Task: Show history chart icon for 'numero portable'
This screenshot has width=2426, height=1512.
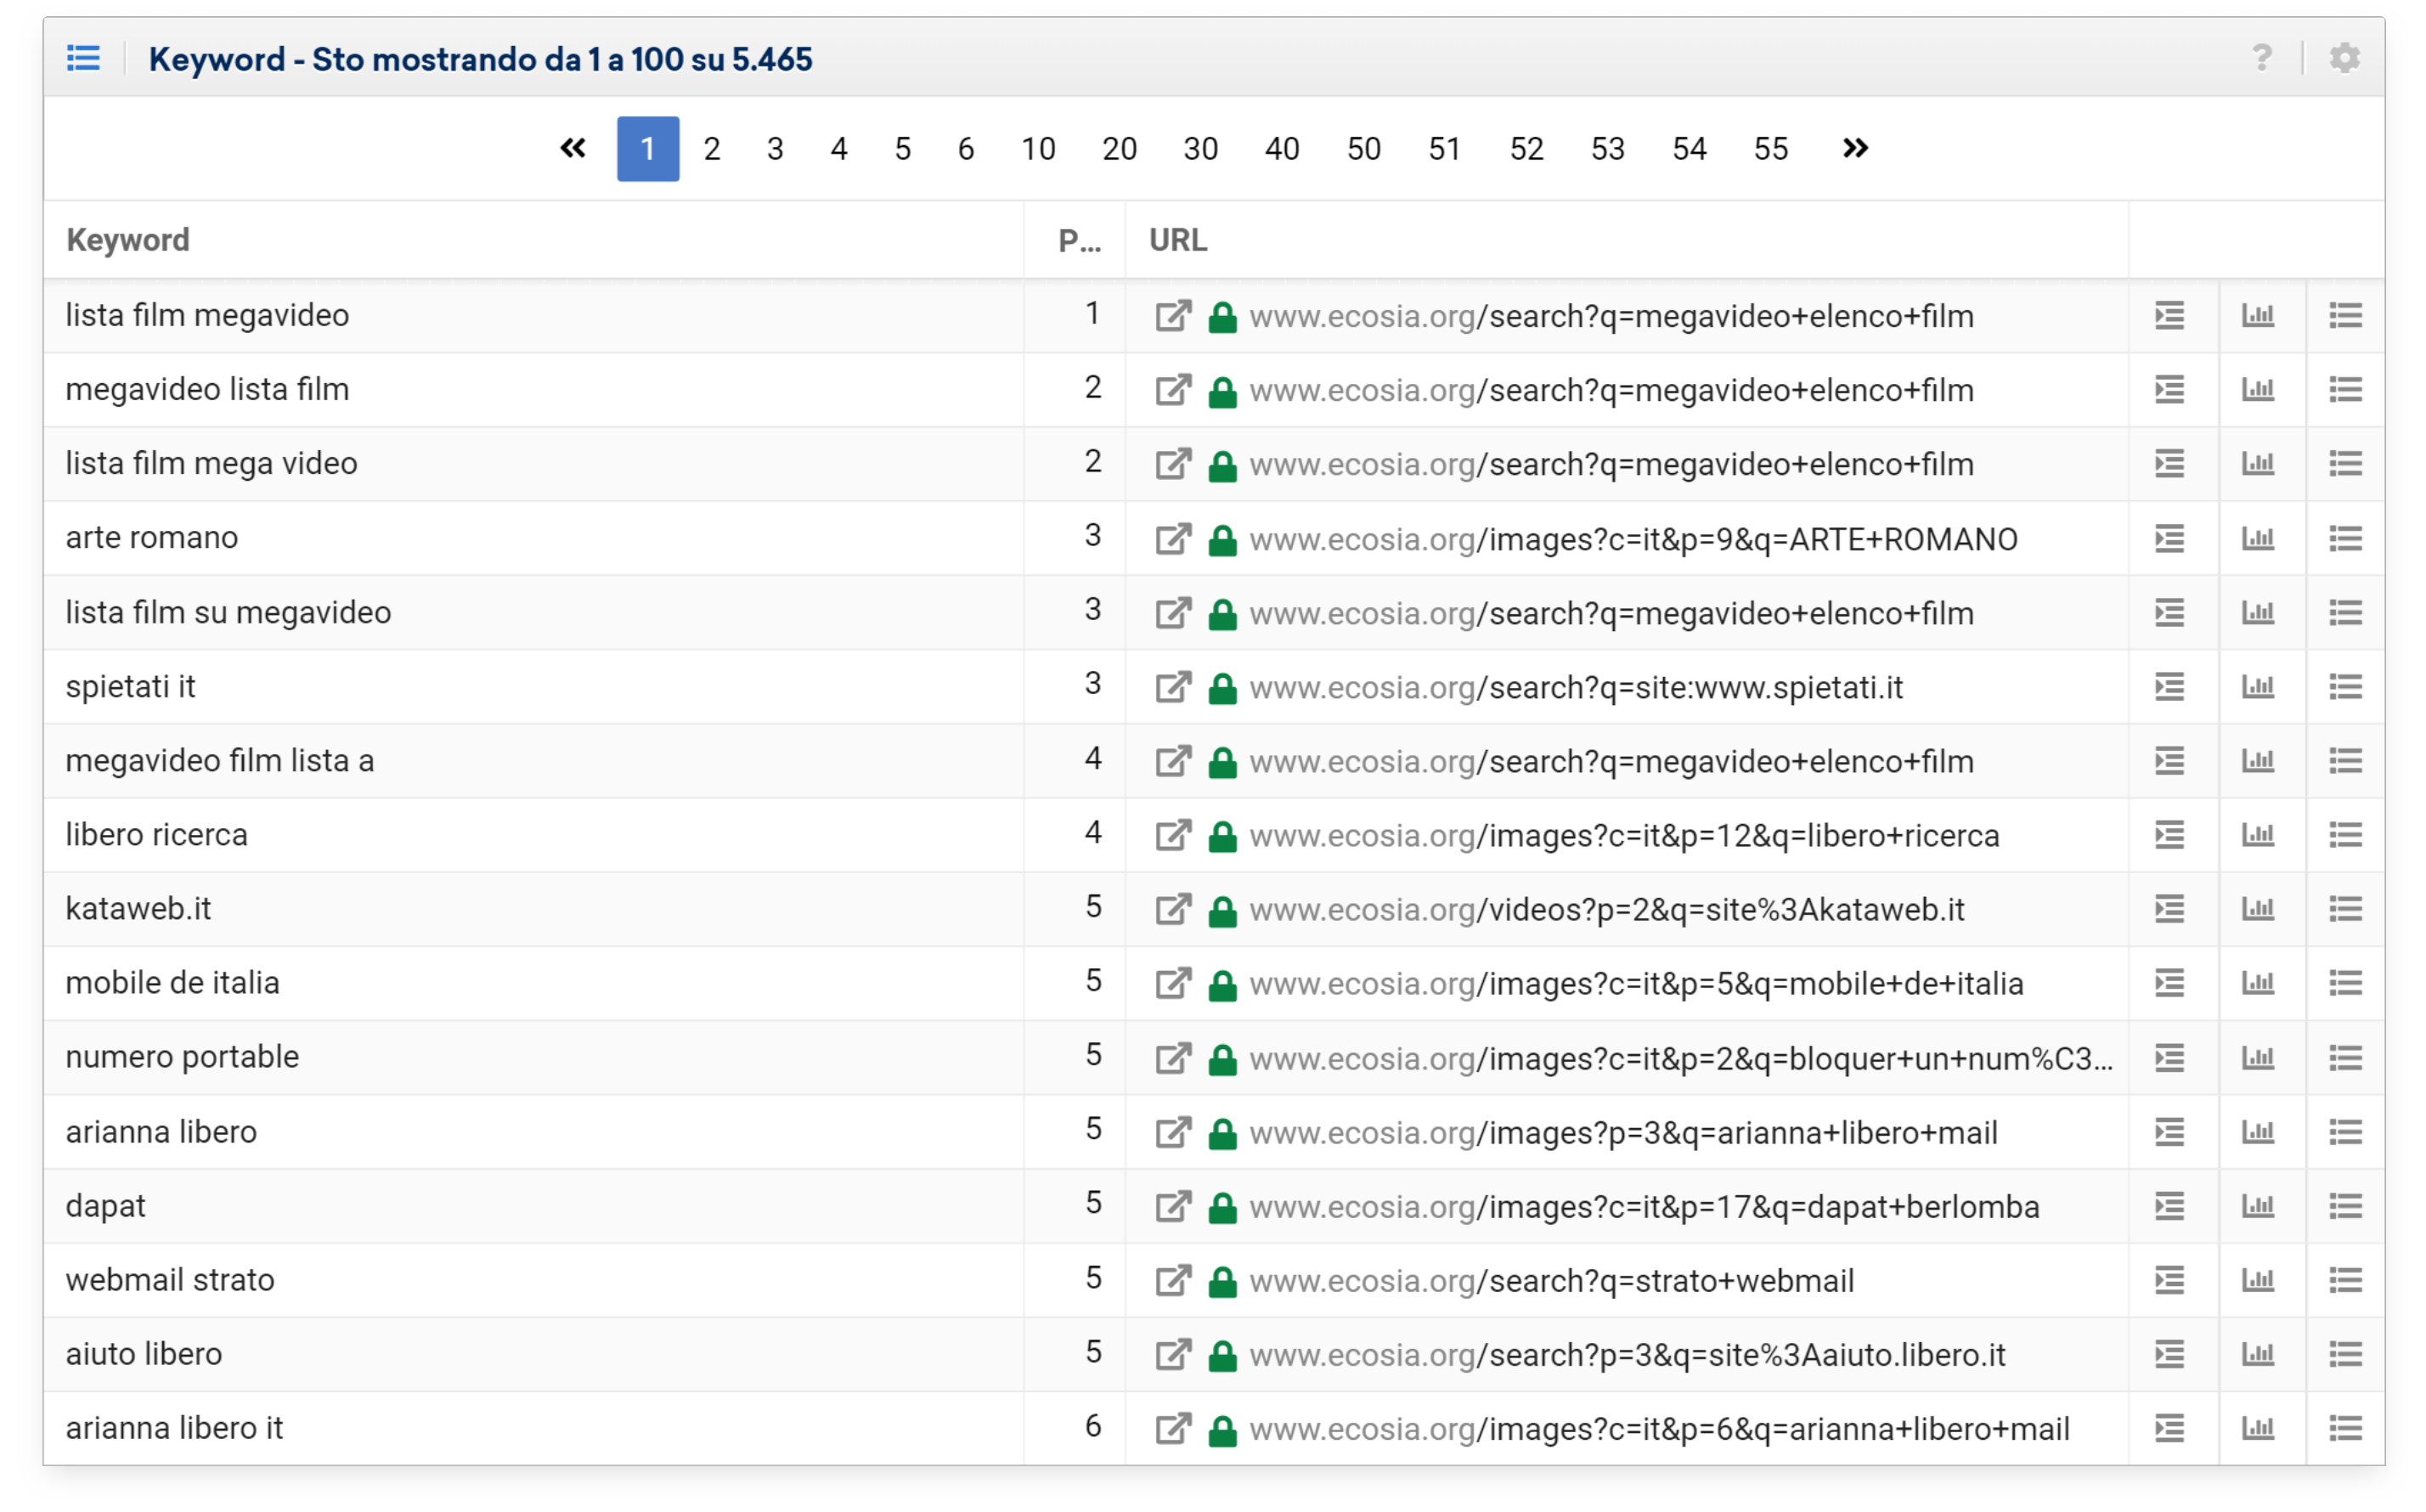Action: pos(2257,1058)
